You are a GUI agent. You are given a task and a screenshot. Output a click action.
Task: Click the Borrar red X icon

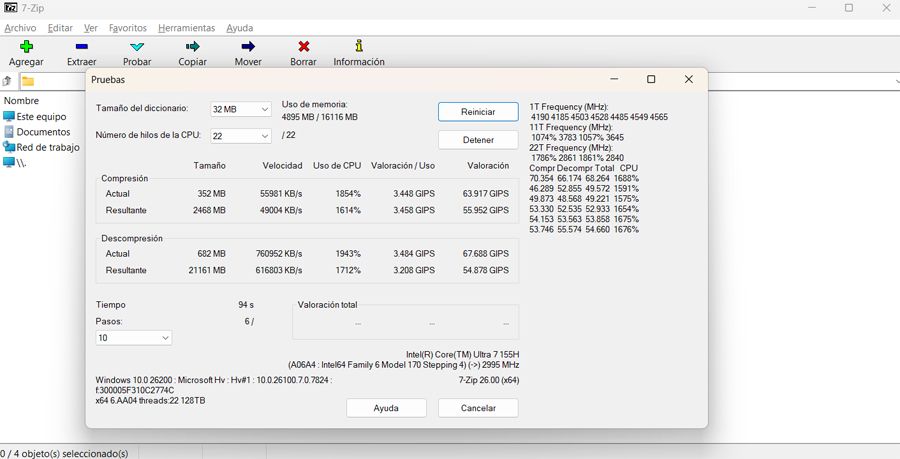click(304, 46)
